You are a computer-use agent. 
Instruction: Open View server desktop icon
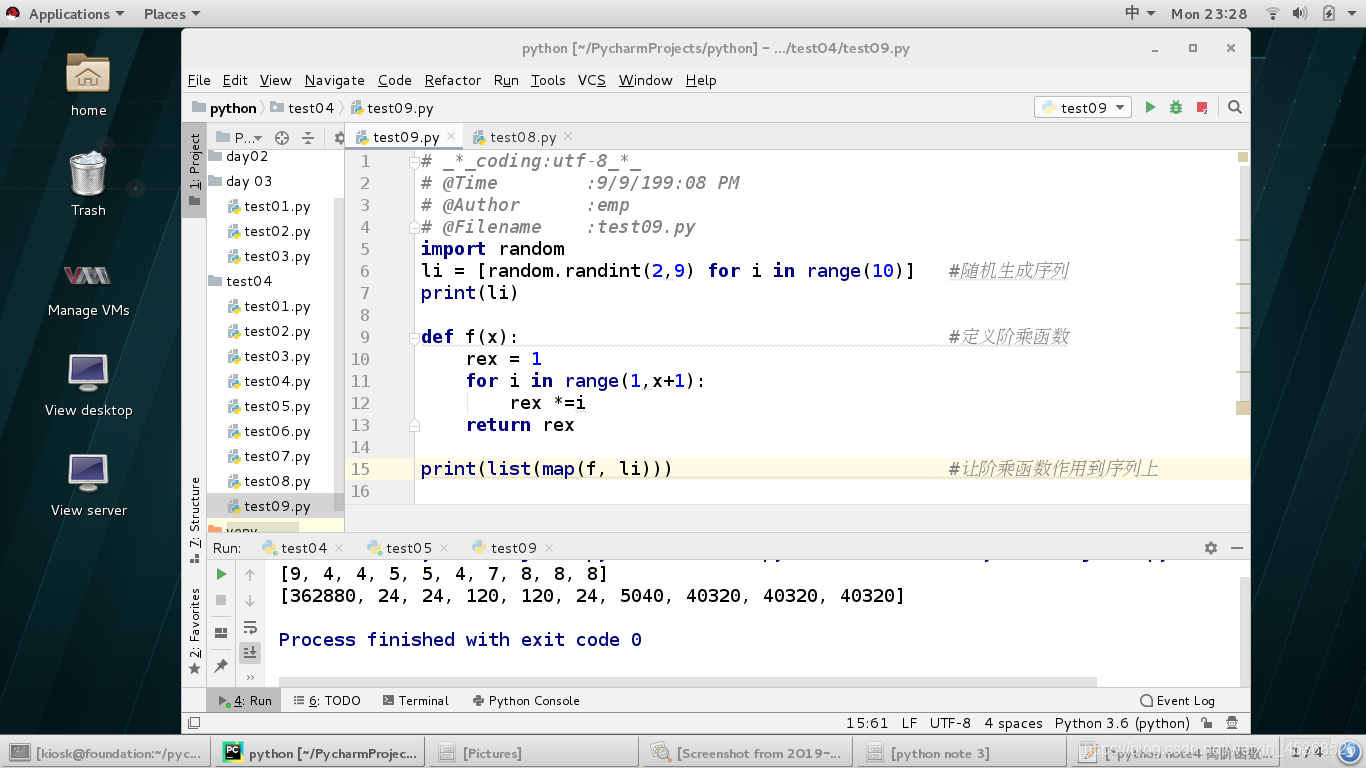[88, 485]
